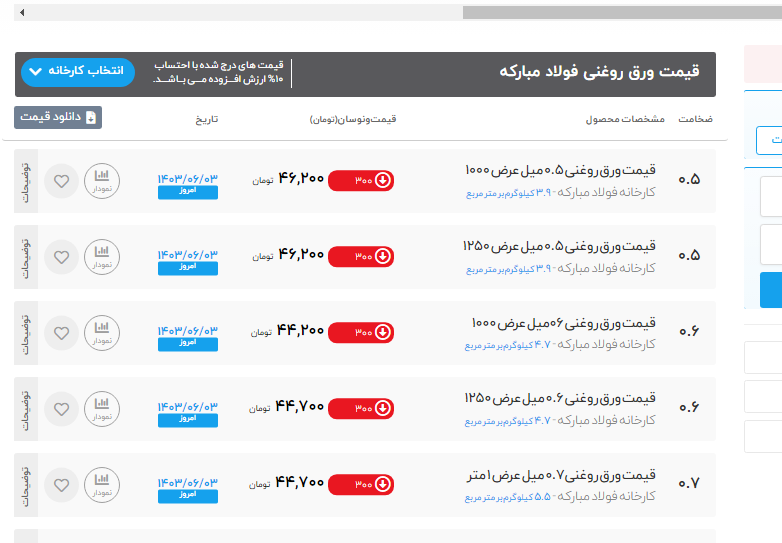Click the horizontal scrollbar left arrow

22,13
